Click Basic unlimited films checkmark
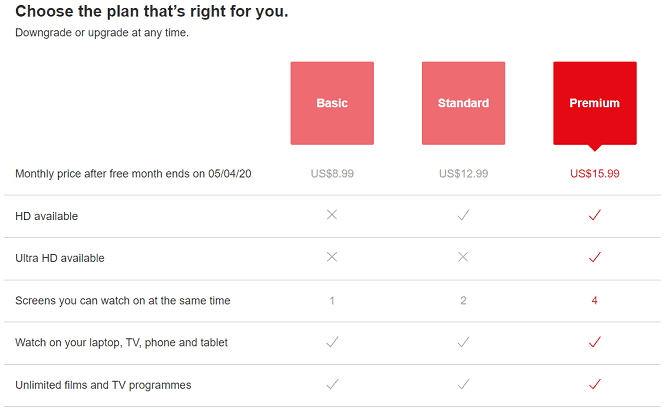The height and width of the screenshot is (411, 670). 332,384
